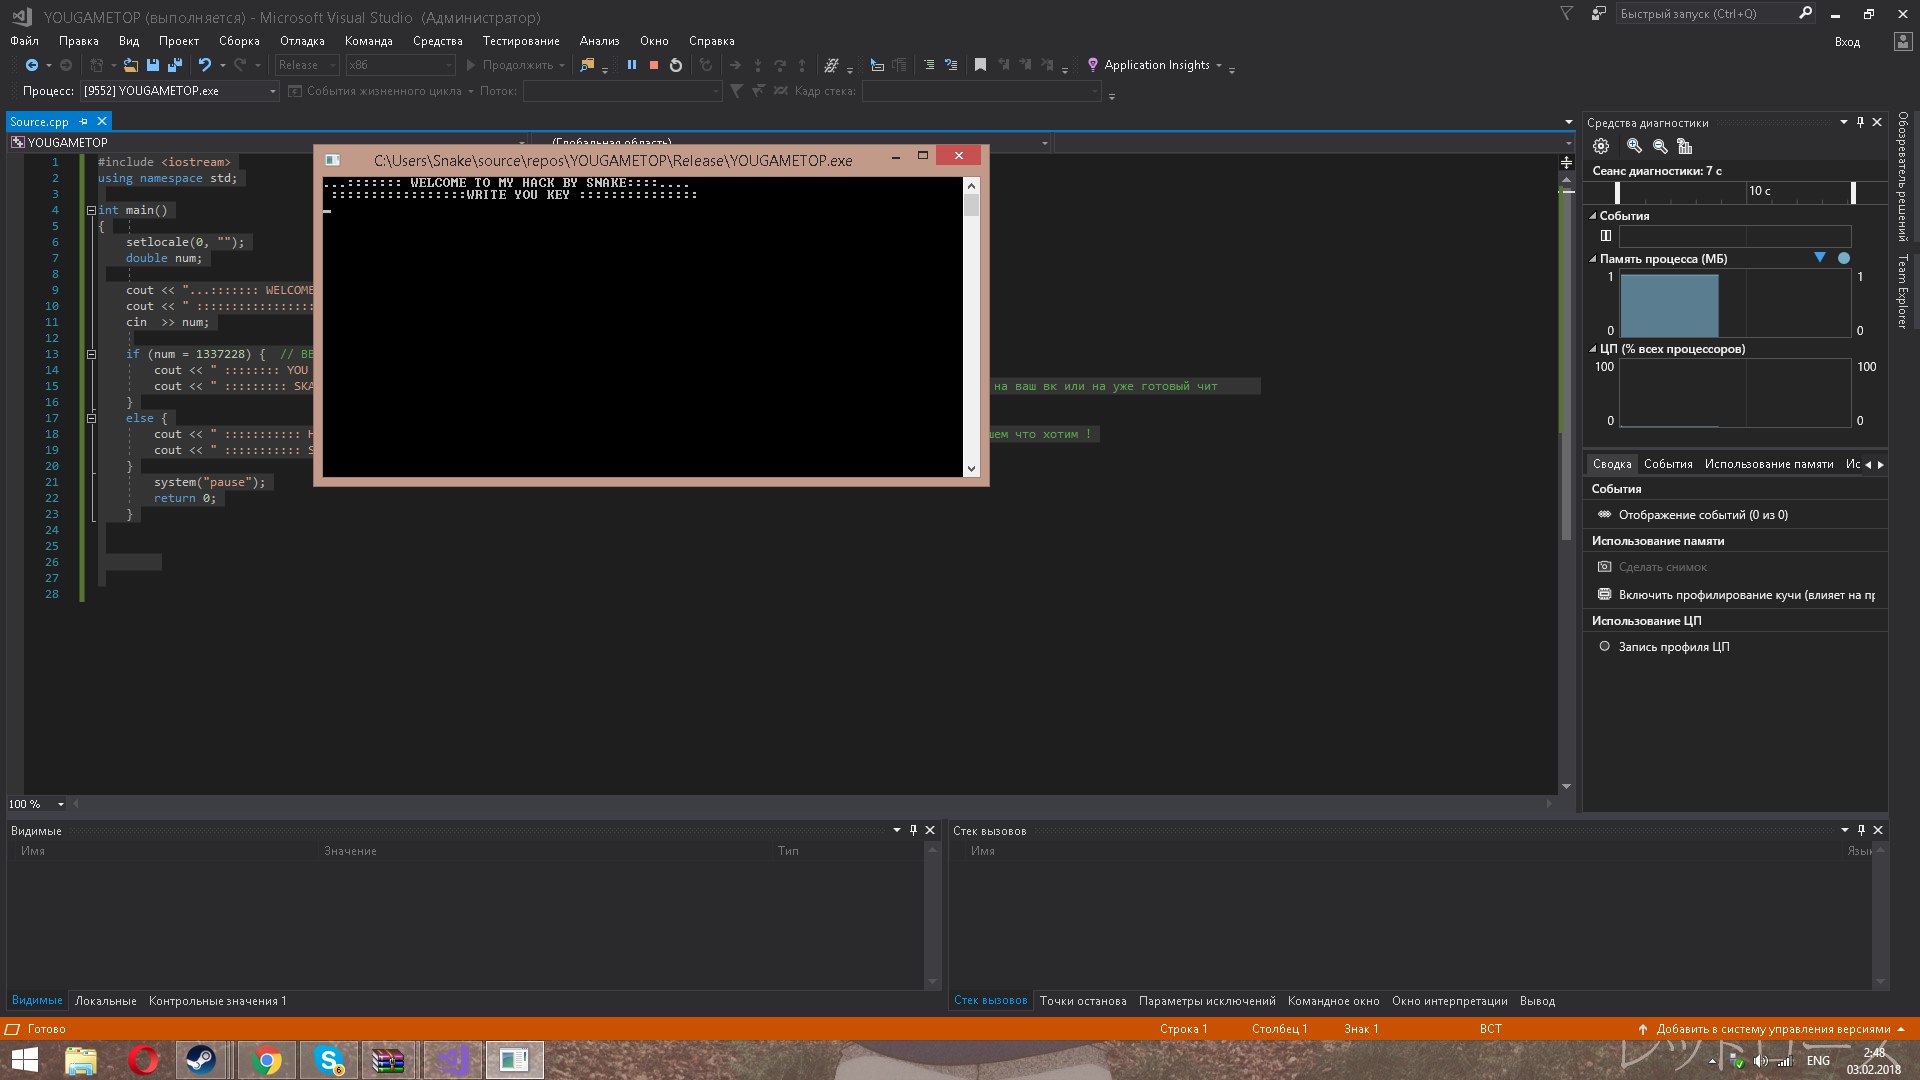The image size is (1920, 1080).
Task: Click the Вход sign-in link
Action: pos(1847,42)
